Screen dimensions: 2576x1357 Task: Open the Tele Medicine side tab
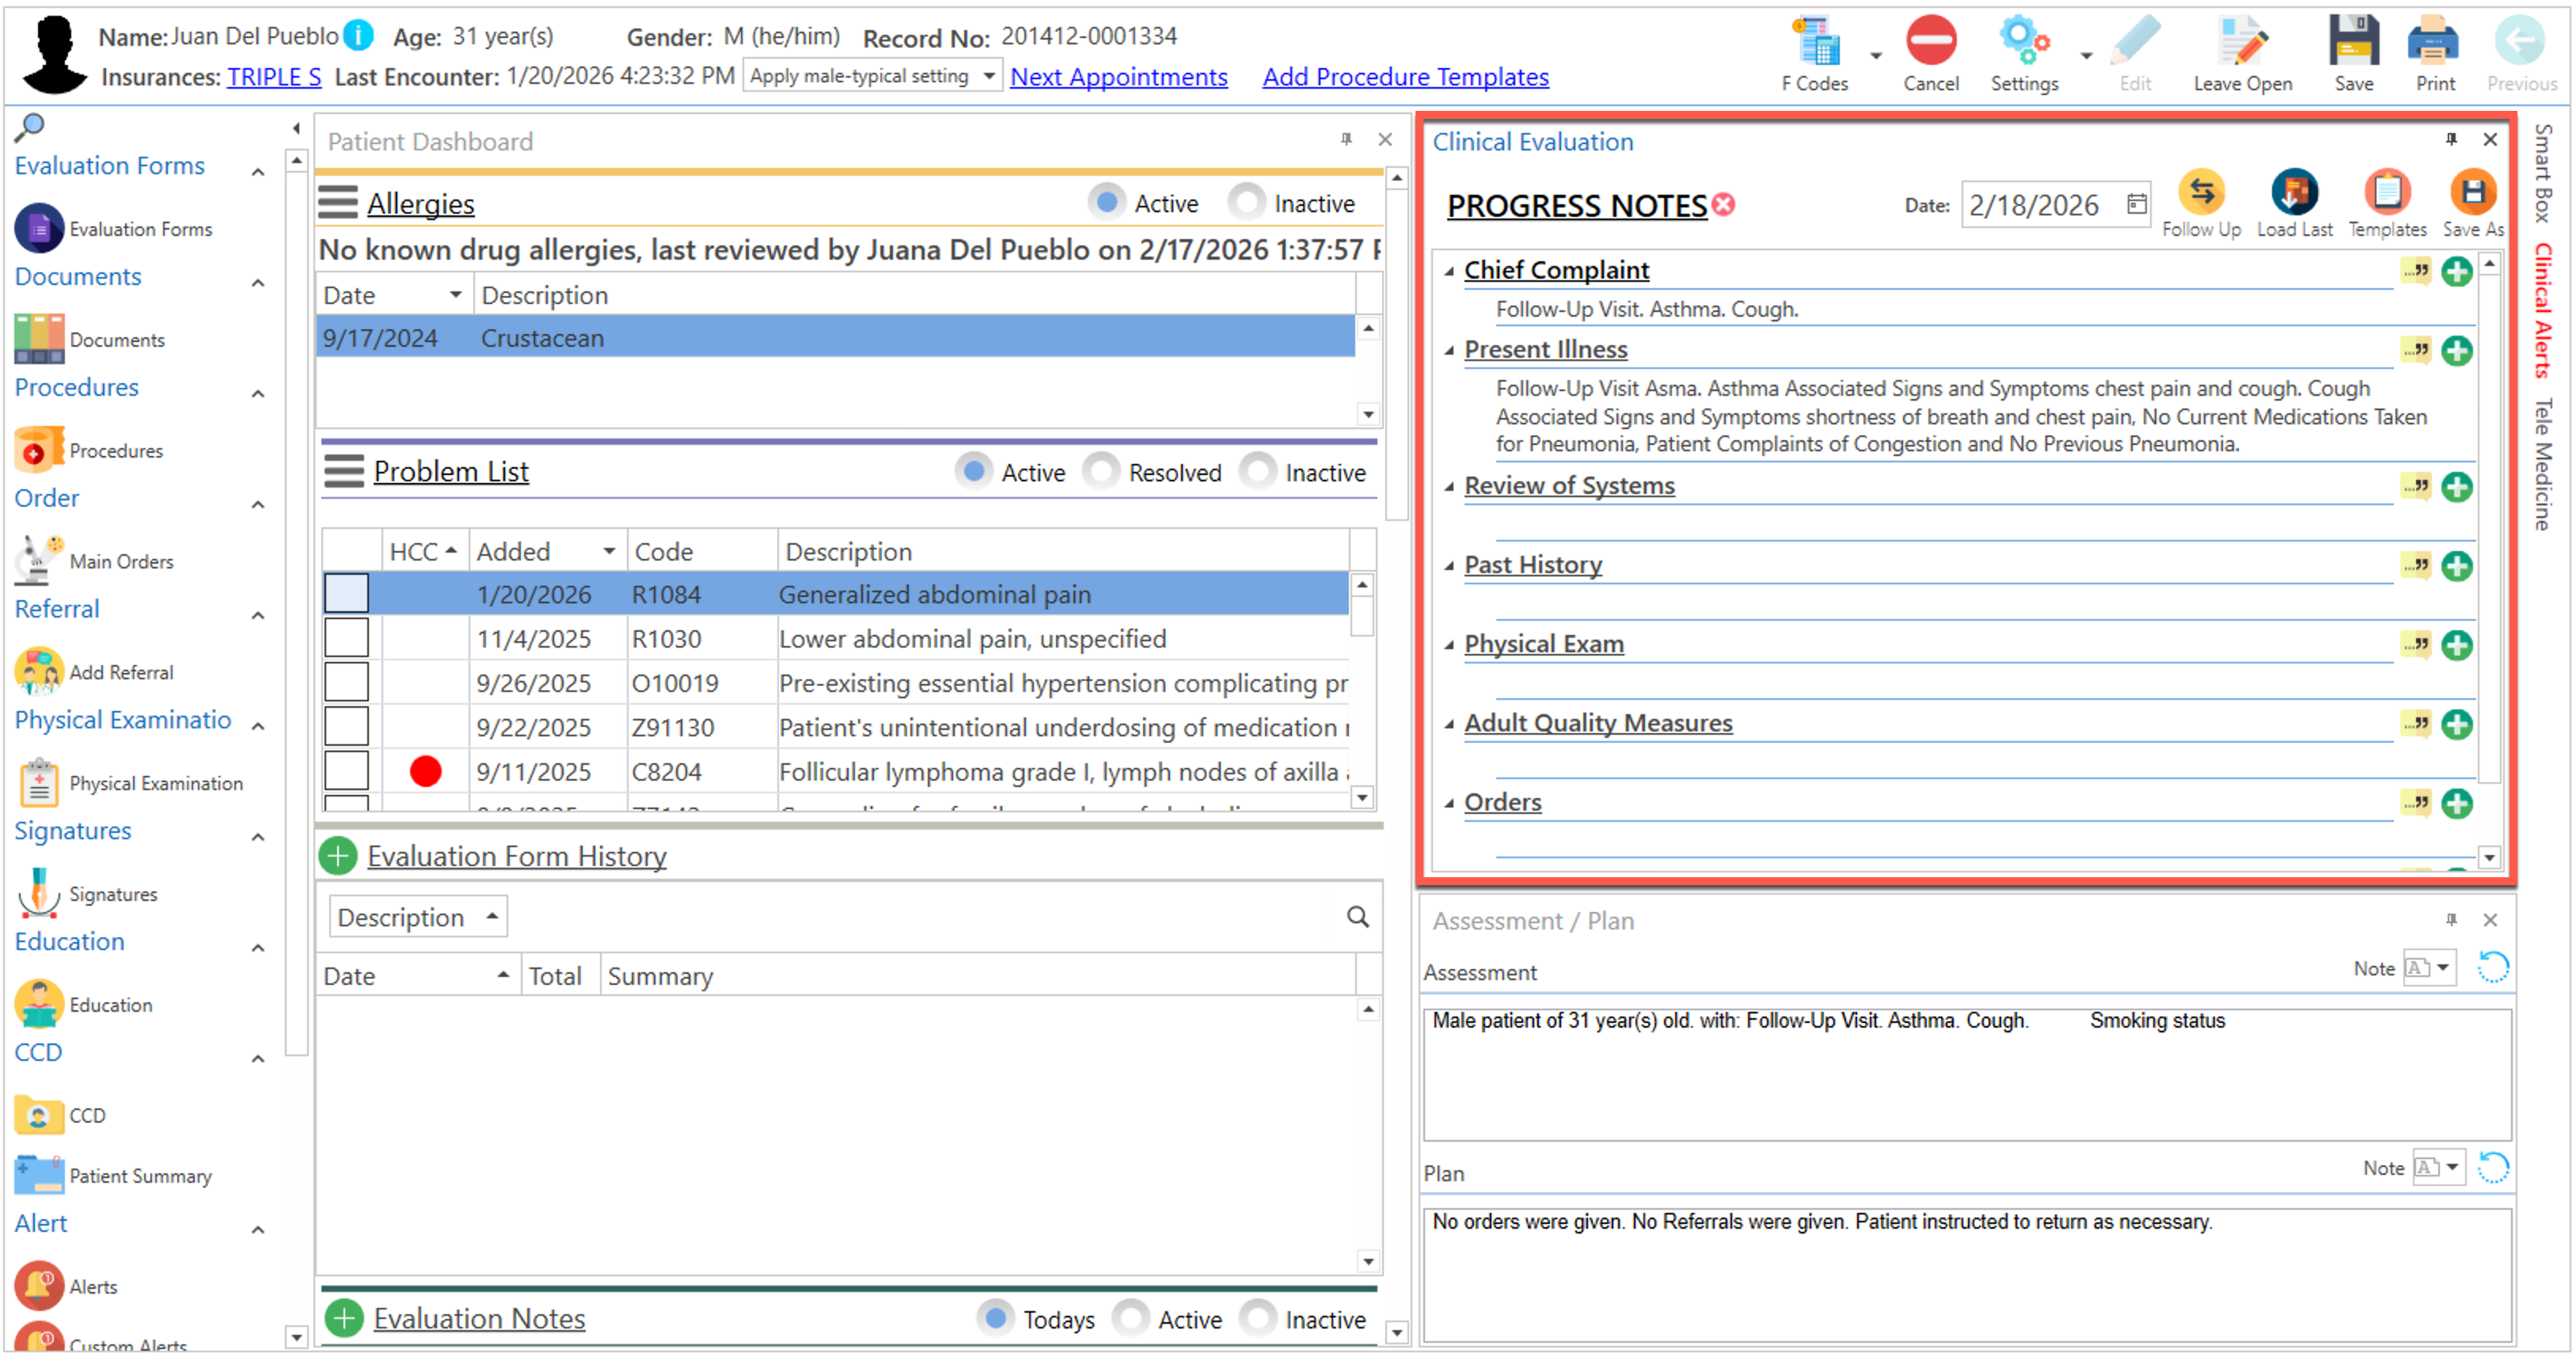coord(2542,463)
